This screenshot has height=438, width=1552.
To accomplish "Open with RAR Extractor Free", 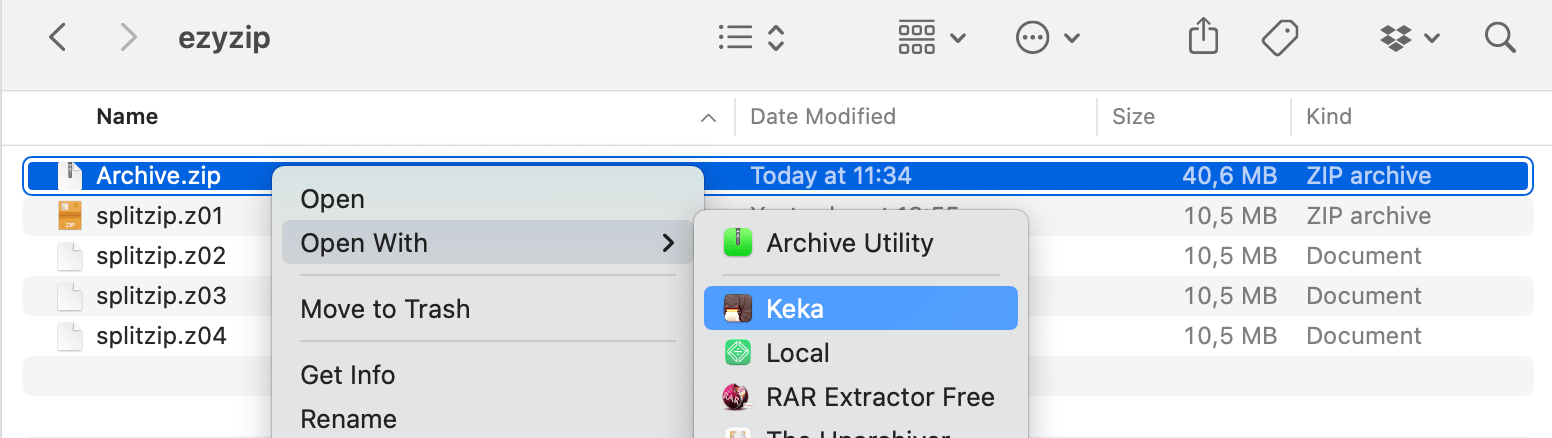I will (x=861, y=397).
